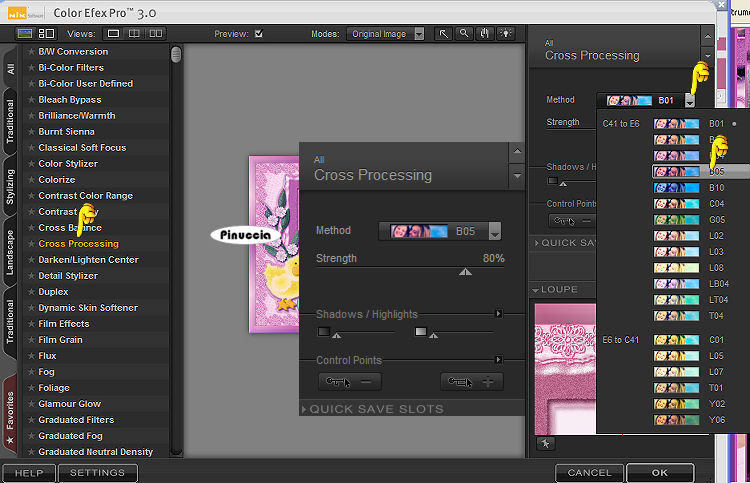750x483 pixels.
Task: Click the filter list scrollbar thumb
Action: (x=176, y=54)
